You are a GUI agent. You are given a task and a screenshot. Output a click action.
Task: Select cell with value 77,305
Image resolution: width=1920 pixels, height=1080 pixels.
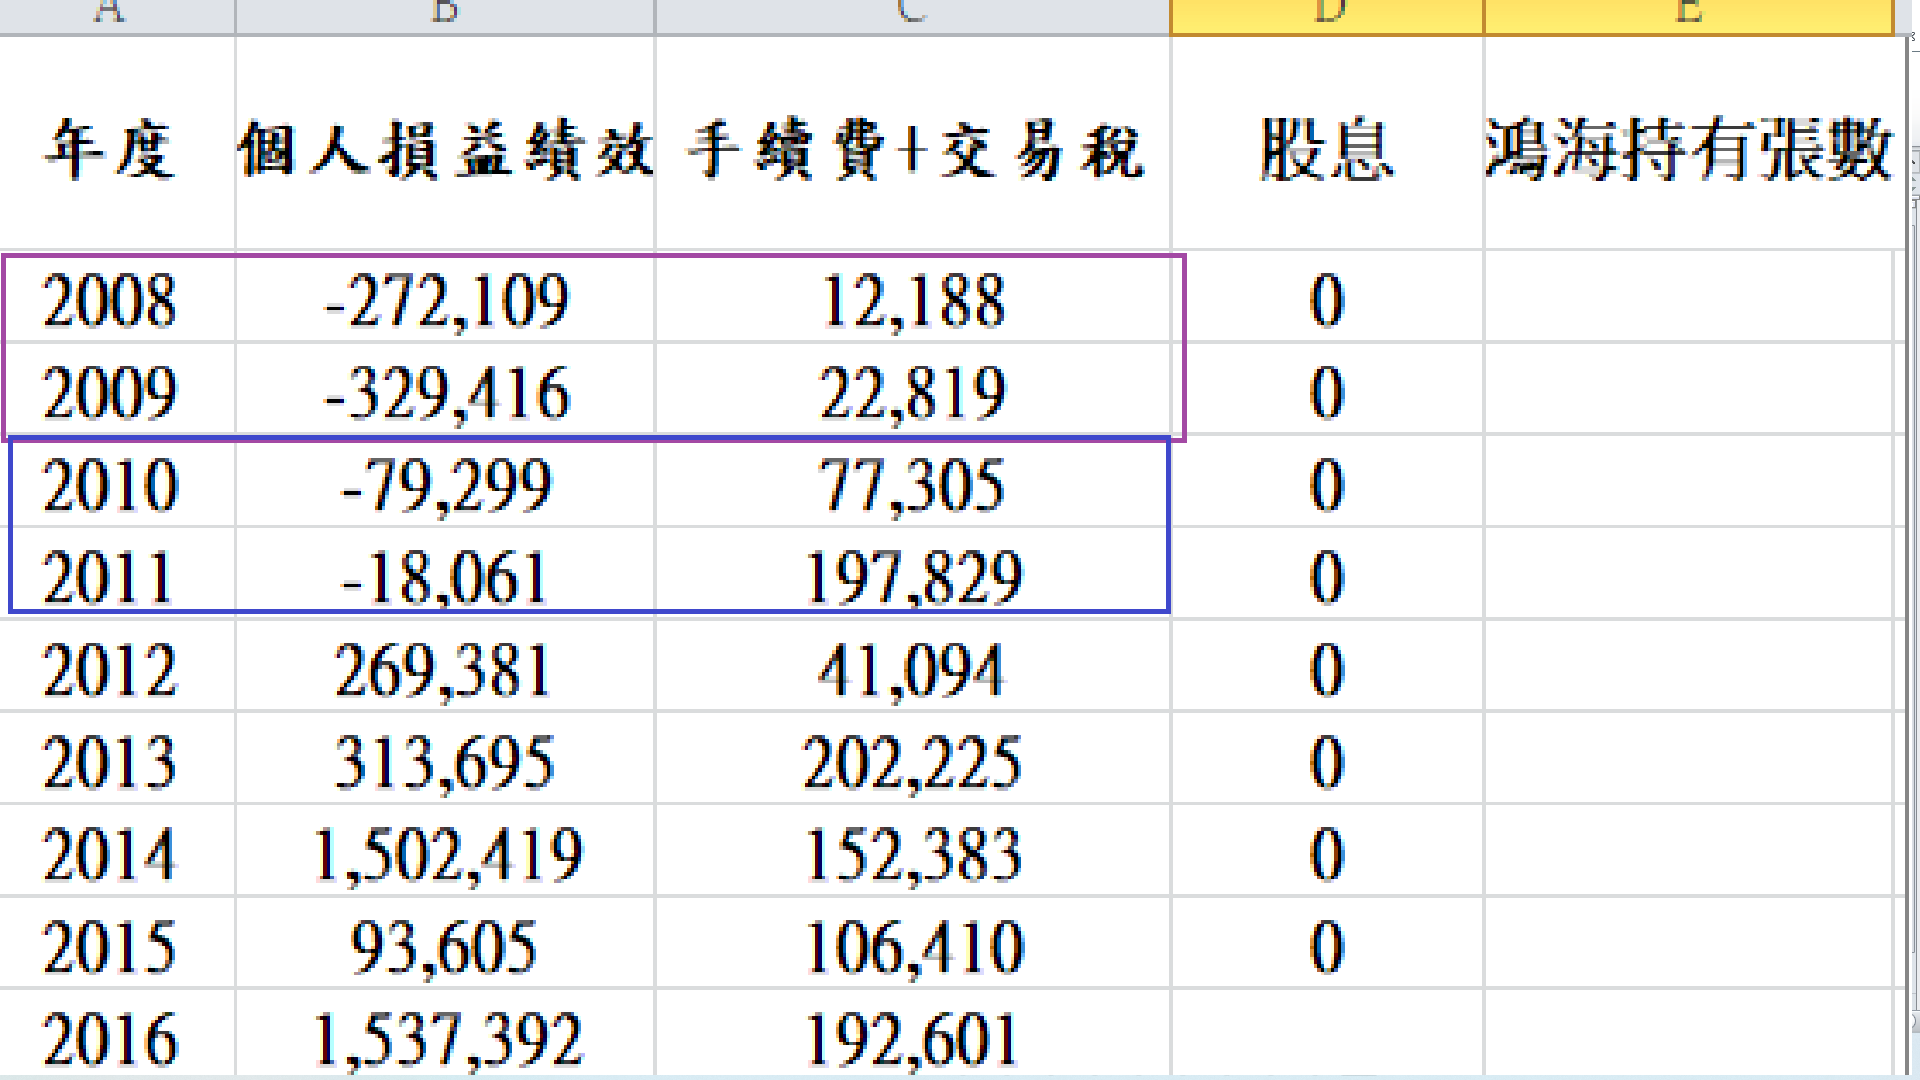coord(912,485)
